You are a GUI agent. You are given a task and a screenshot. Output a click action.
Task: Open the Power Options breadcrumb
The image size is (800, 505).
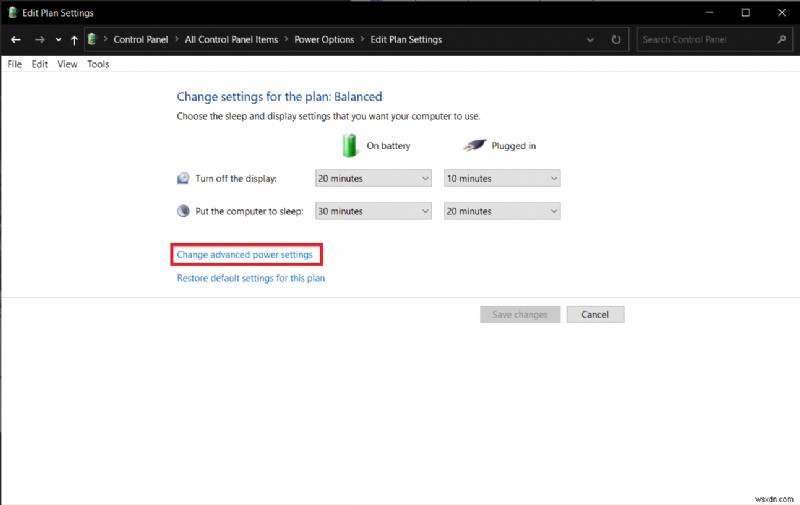pos(324,40)
